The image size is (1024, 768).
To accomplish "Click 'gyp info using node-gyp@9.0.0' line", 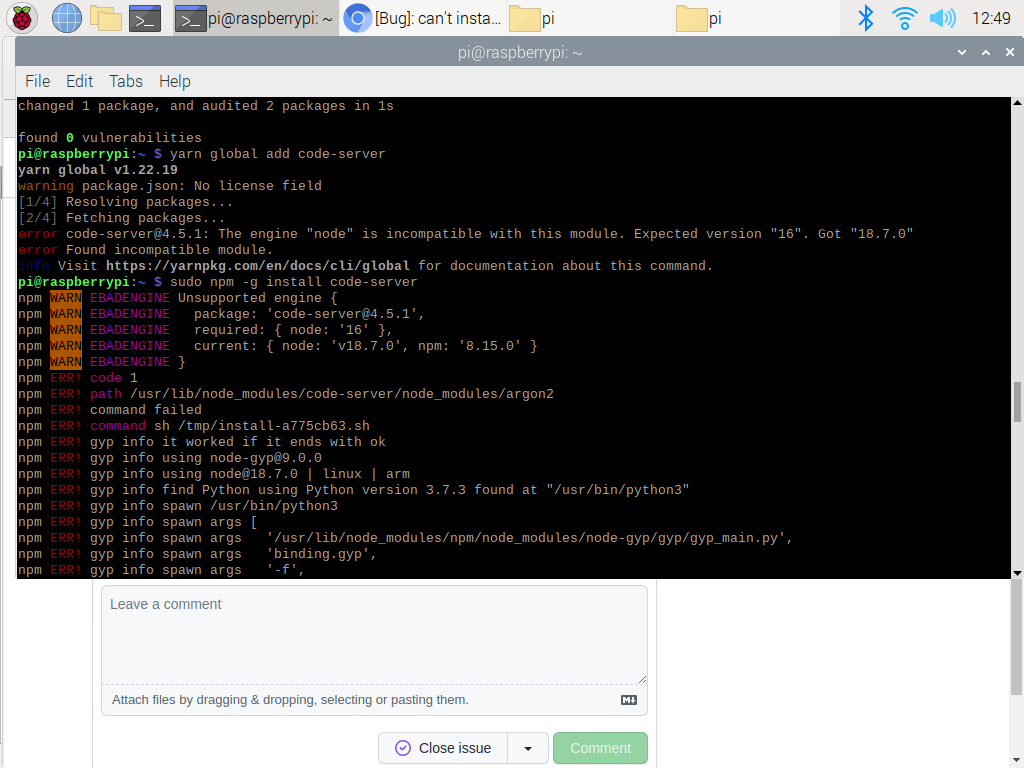I will 170,458.
